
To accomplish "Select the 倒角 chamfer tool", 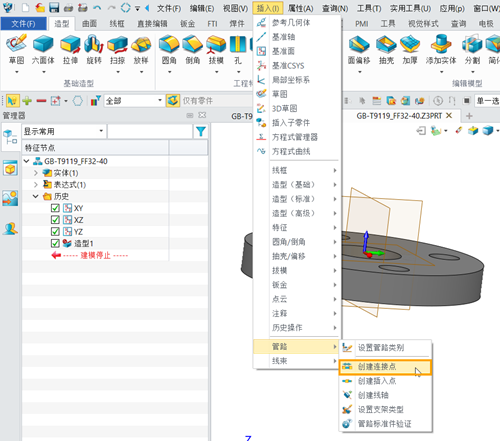I will point(193,49).
